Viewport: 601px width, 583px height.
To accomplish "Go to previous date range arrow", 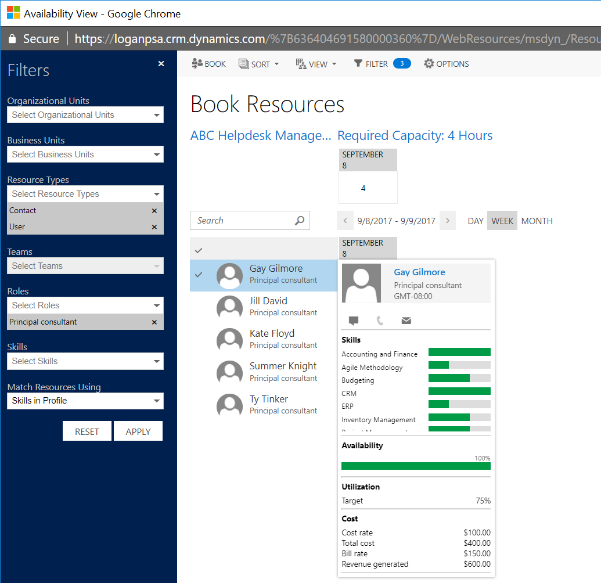I will (x=345, y=221).
